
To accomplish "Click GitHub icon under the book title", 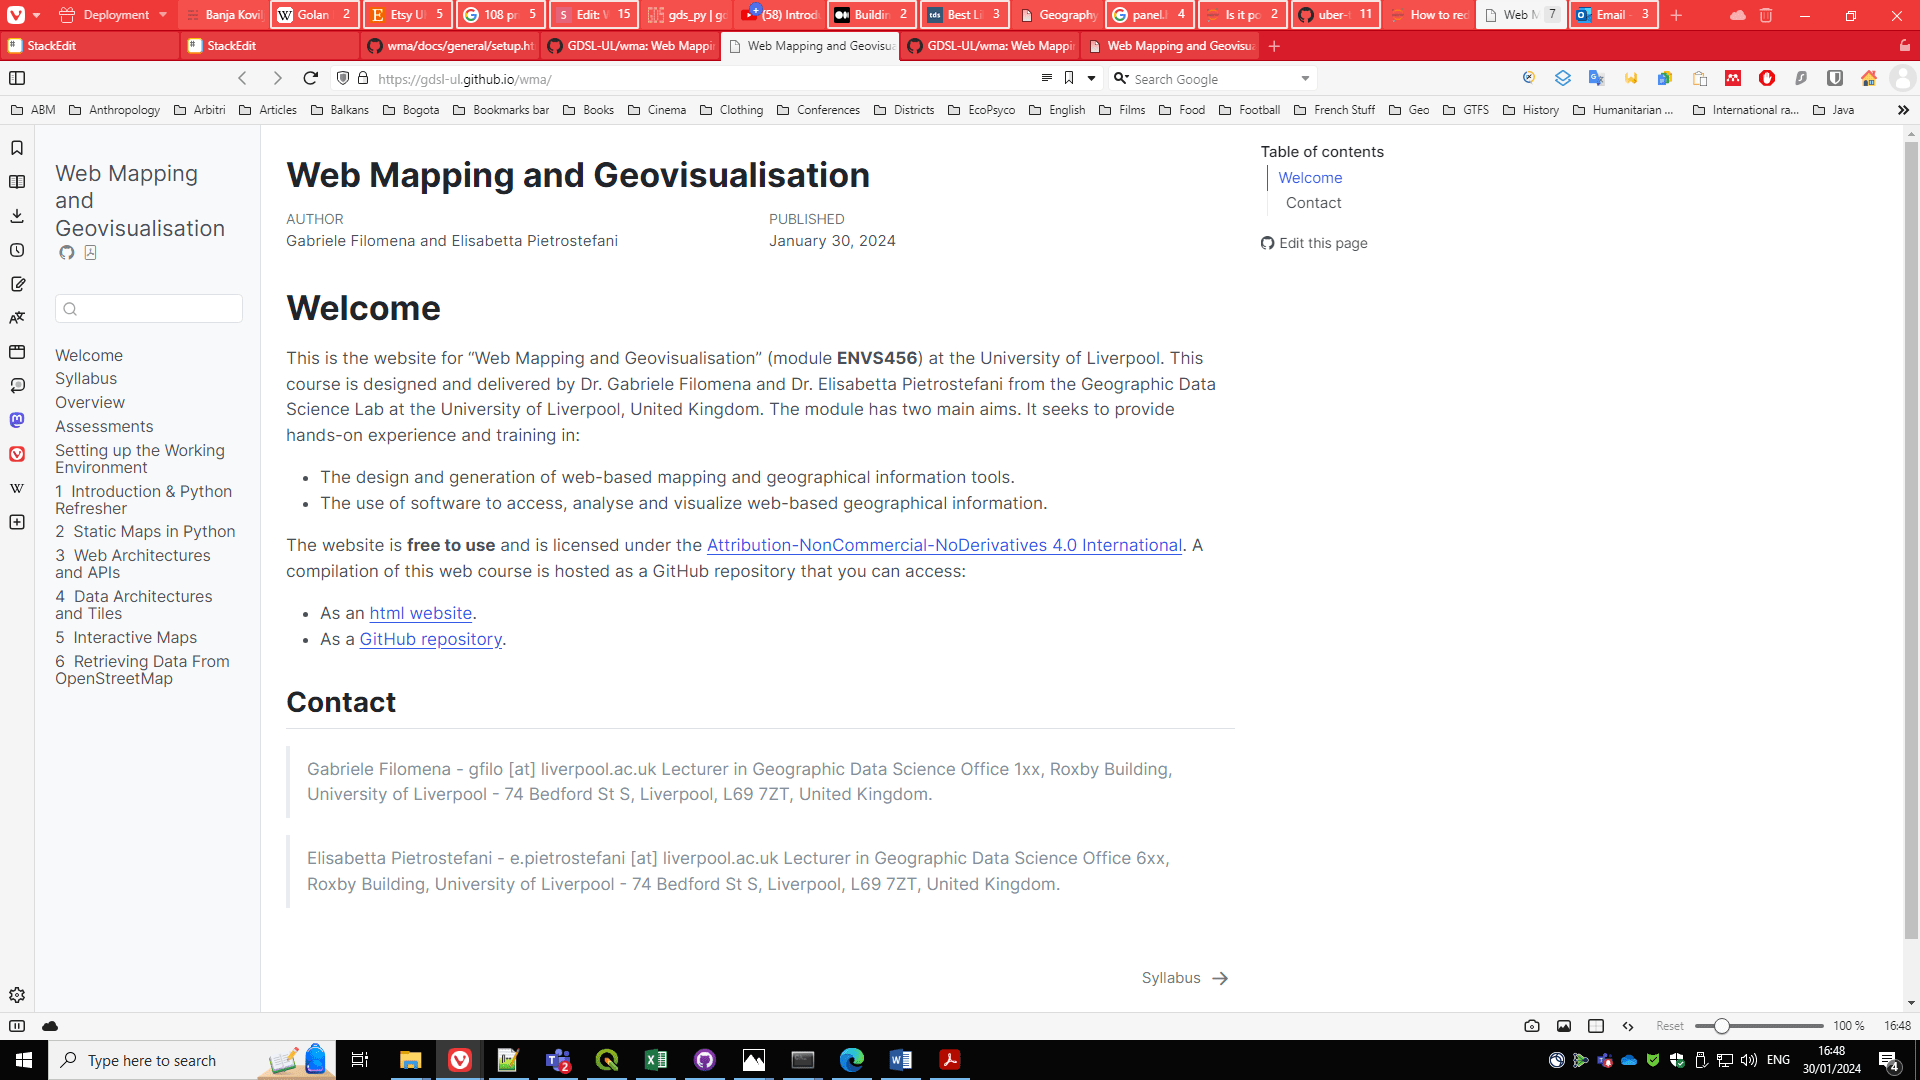I will coord(66,253).
